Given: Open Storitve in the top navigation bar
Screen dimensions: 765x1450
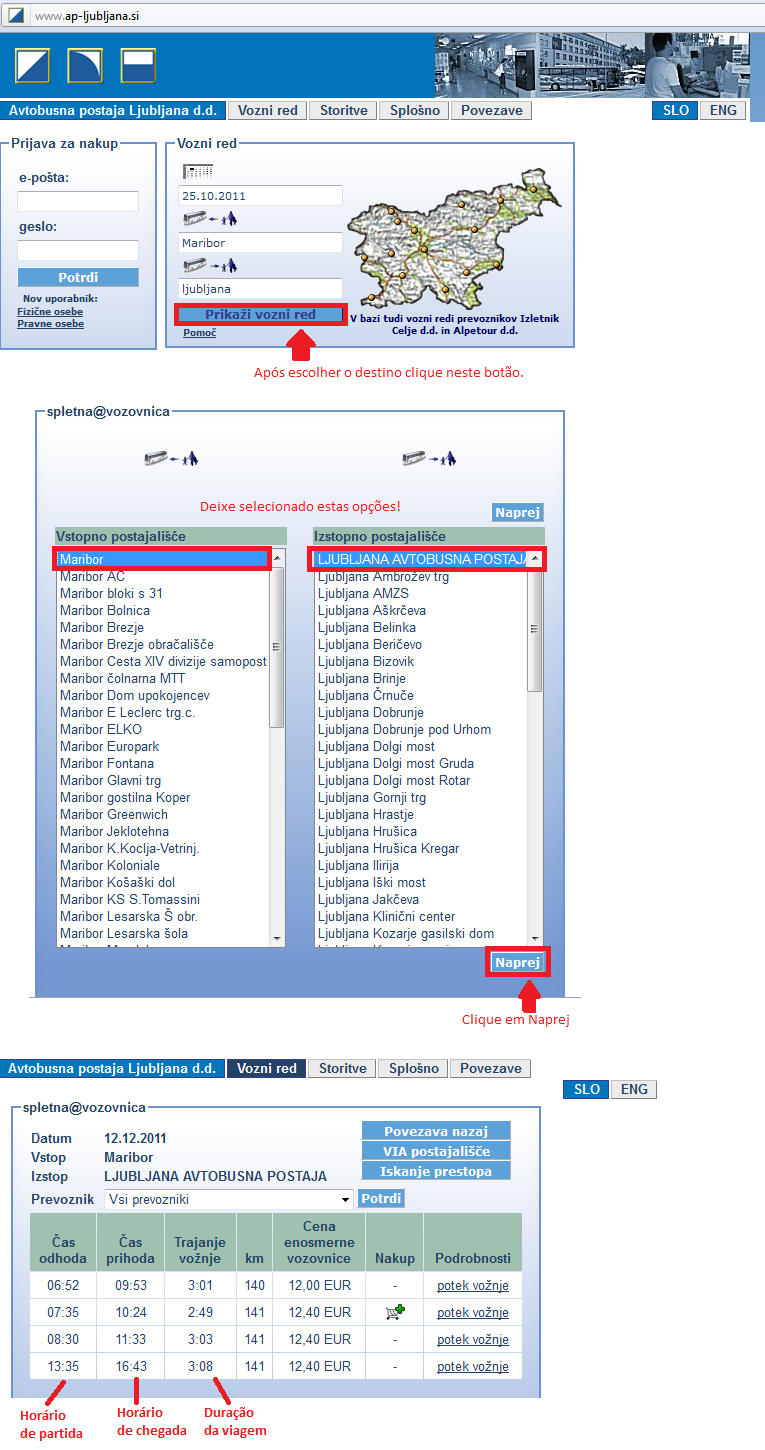Looking at the screenshot, I should click(x=343, y=110).
